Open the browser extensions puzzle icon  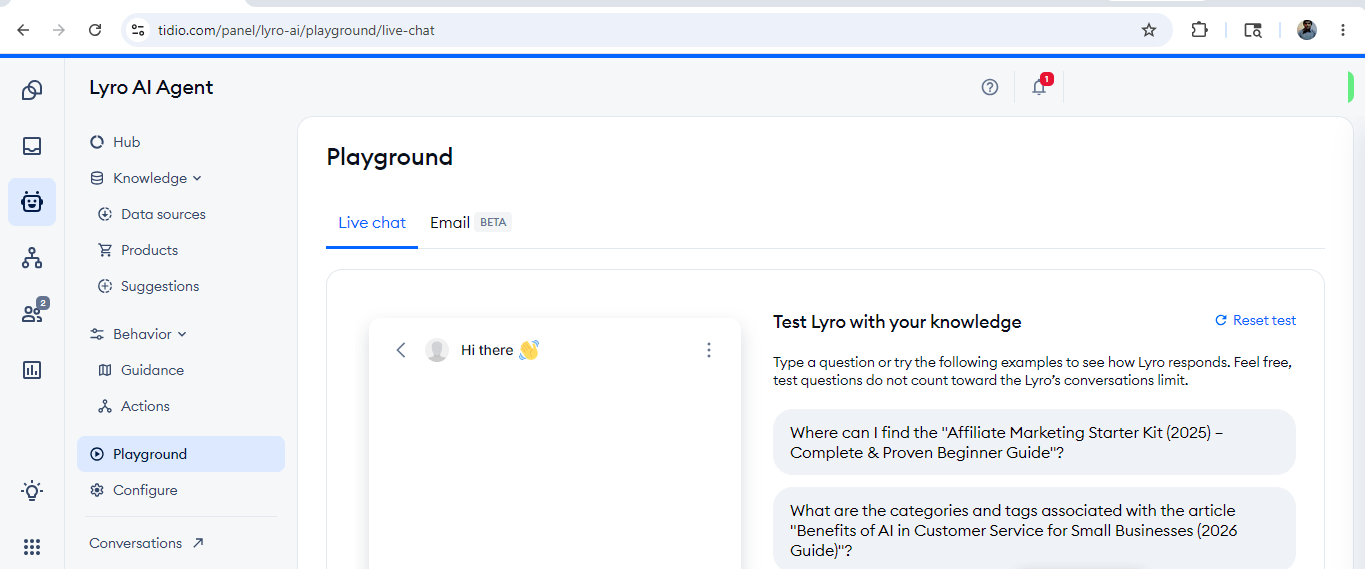(x=1199, y=30)
